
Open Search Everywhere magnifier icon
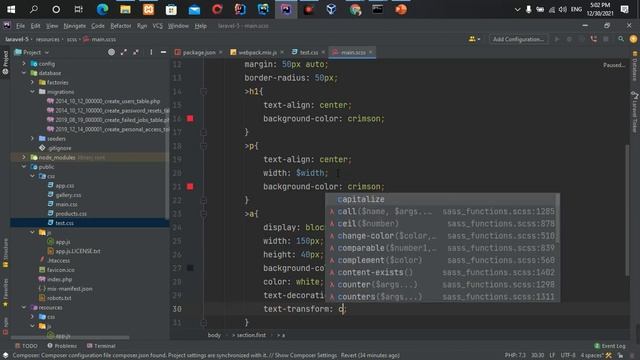point(621,39)
